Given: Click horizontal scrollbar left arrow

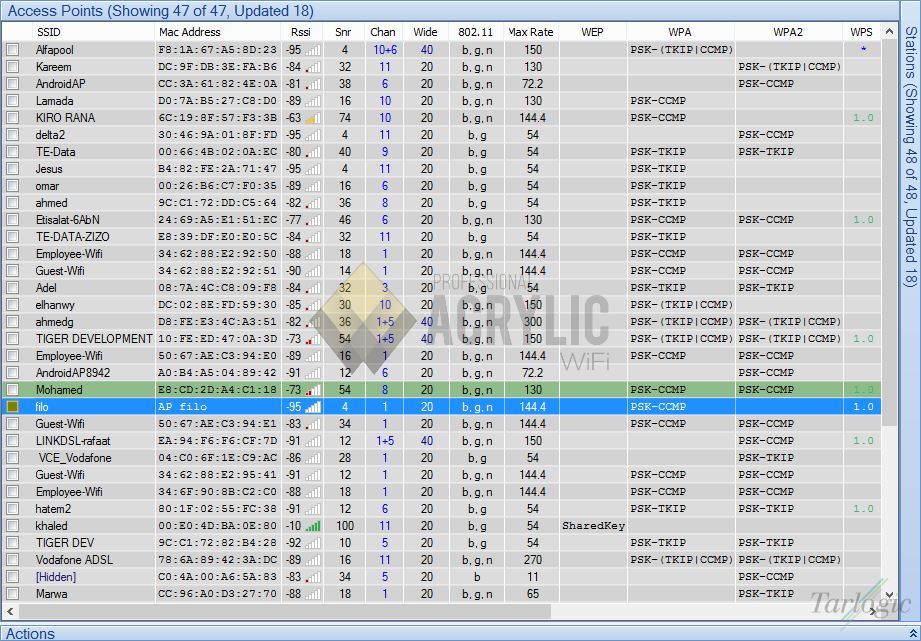Looking at the screenshot, I should tap(11, 612).
